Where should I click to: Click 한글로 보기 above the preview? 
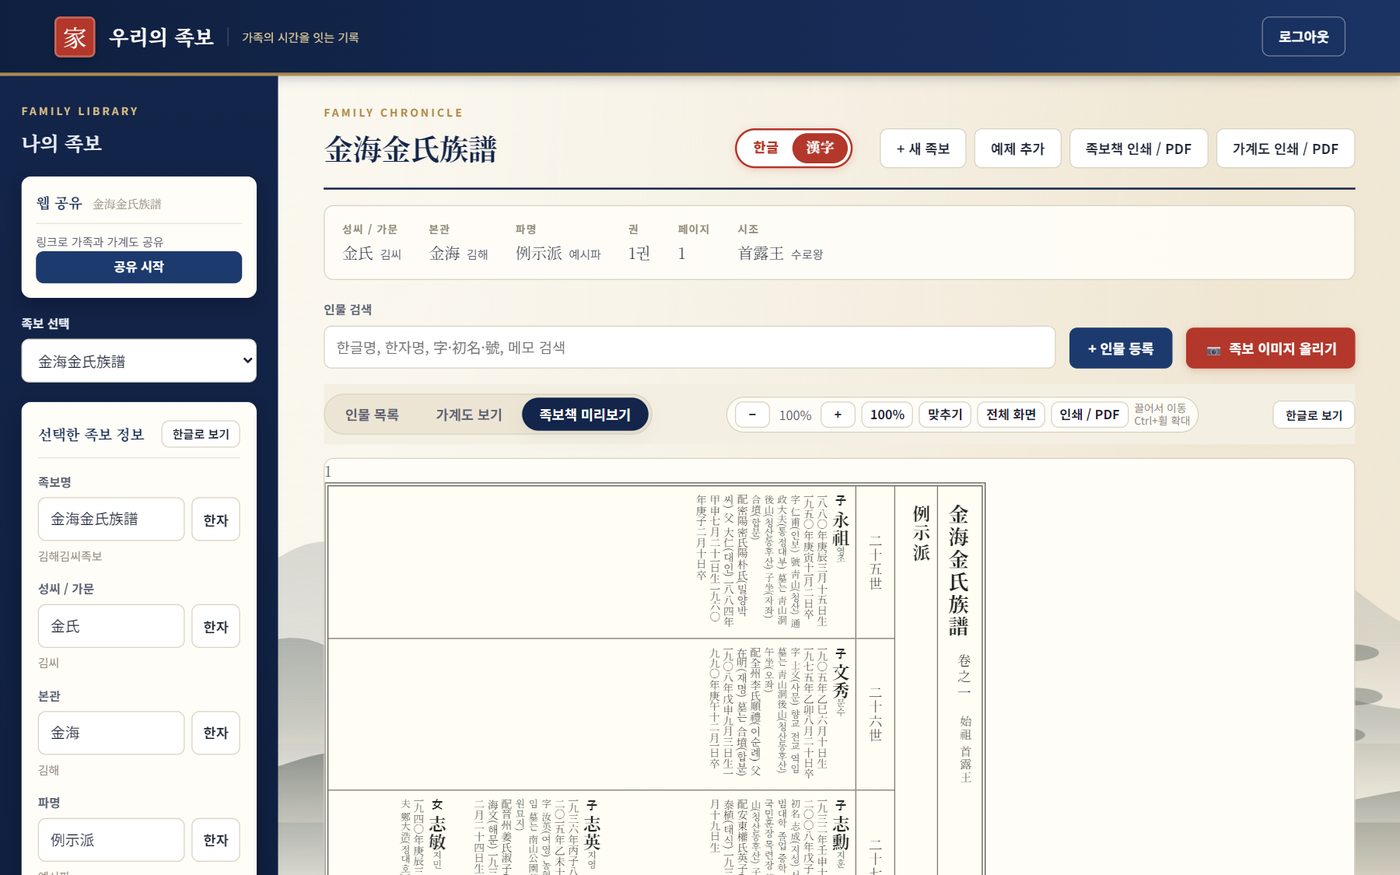pyautogui.click(x=1314, y=415)
